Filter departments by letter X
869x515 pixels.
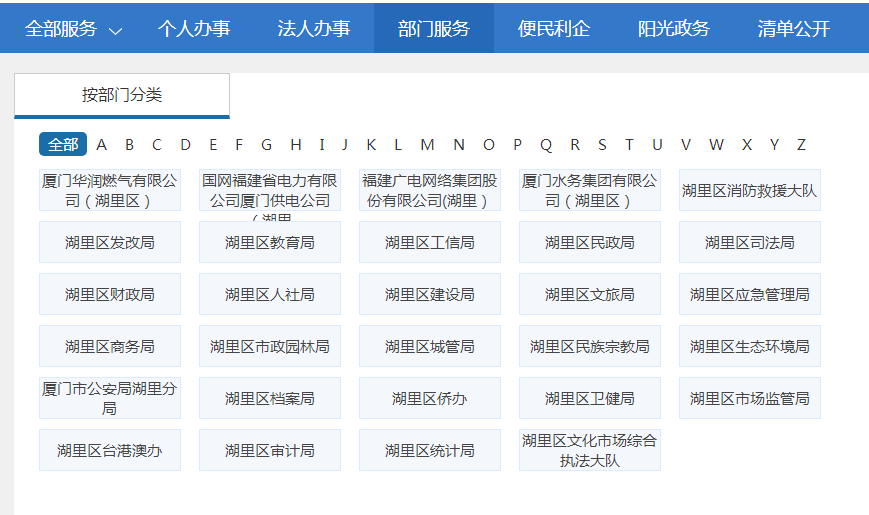(746, 145)
